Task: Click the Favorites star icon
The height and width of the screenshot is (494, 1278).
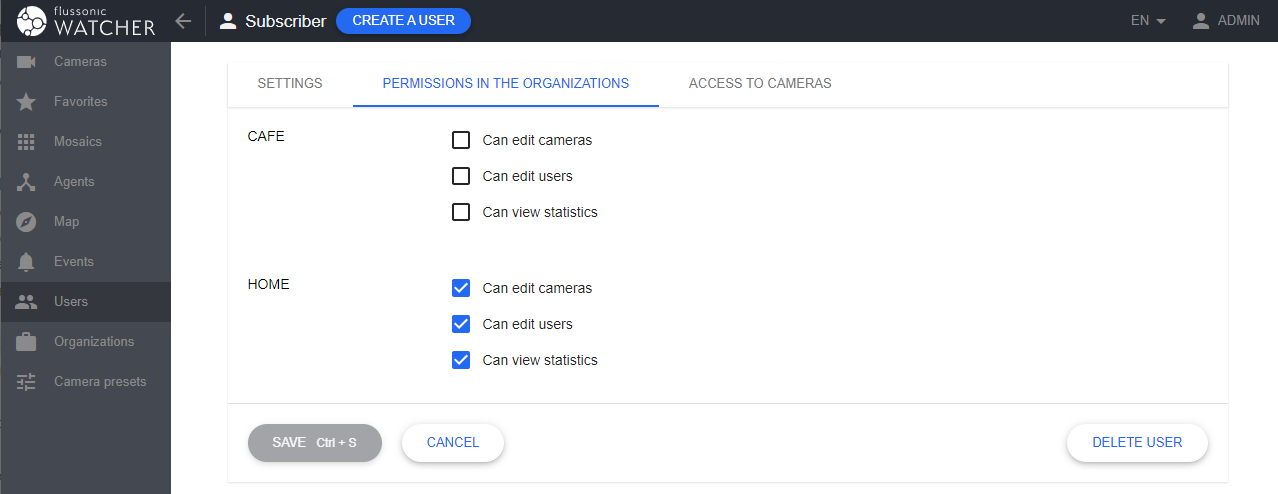Action: click(x=27, y=102)
